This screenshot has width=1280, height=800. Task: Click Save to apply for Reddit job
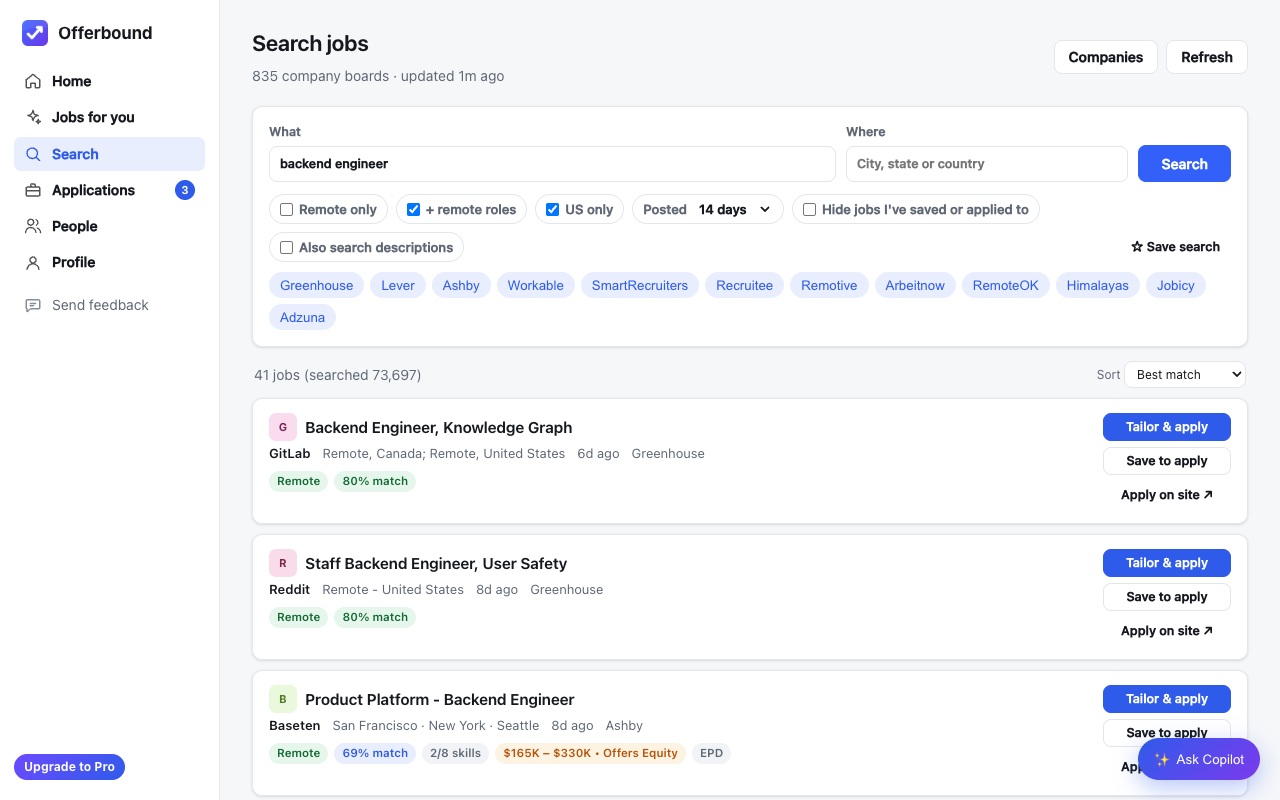point(1167,597)
